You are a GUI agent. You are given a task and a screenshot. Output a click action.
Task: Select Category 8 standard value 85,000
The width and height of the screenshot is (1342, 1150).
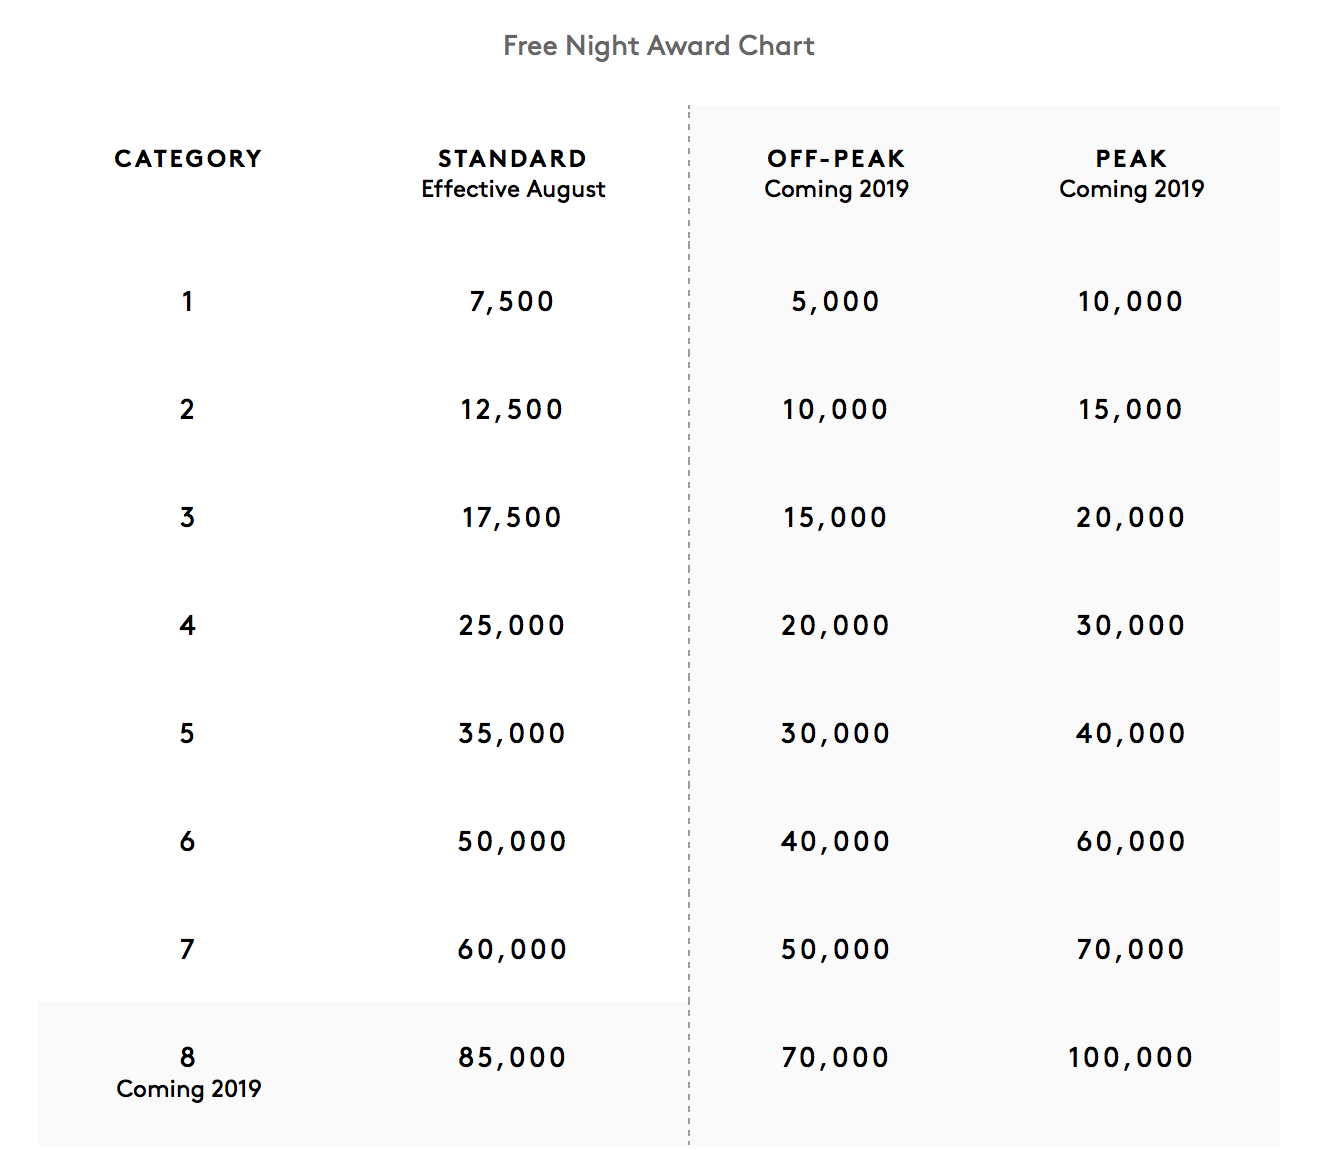click(x=512, y=1058)
